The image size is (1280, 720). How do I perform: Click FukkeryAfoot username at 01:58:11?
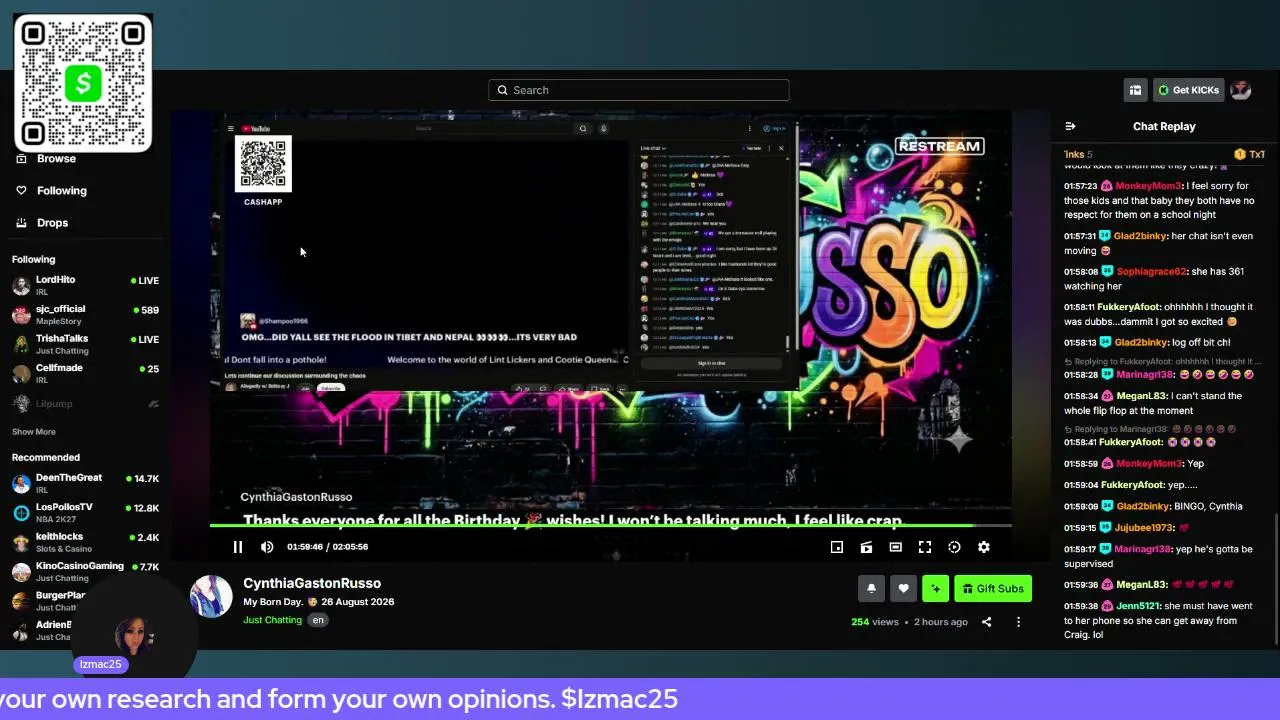(1131, 307)
